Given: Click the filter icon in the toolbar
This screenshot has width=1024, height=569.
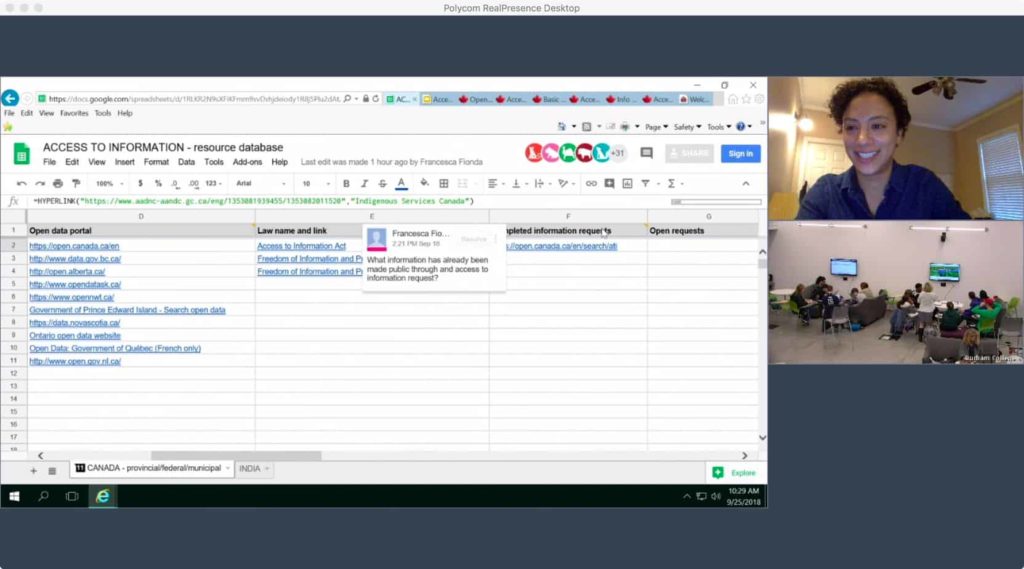Looking at the screenshot, I should tap(645, 184).
